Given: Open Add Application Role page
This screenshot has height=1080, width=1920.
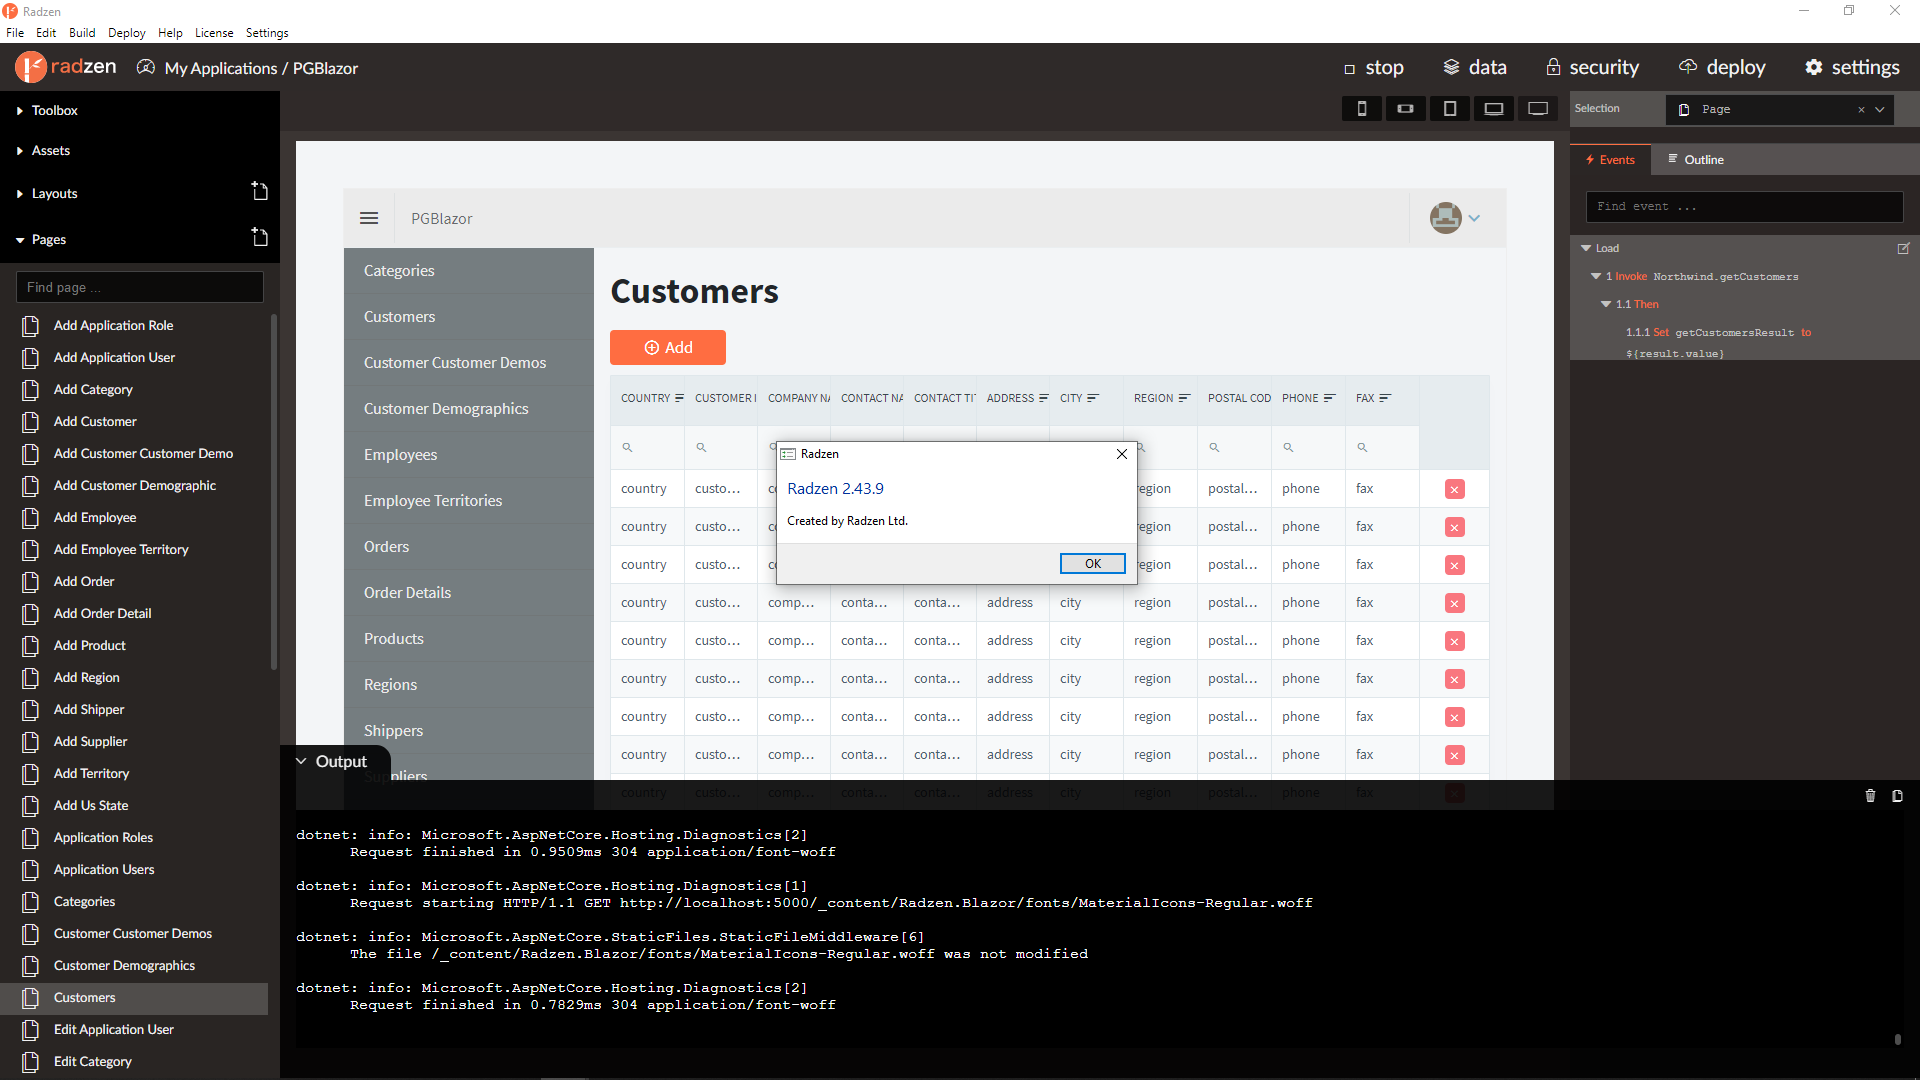Looking at the screenshot, I should [113, 325].
